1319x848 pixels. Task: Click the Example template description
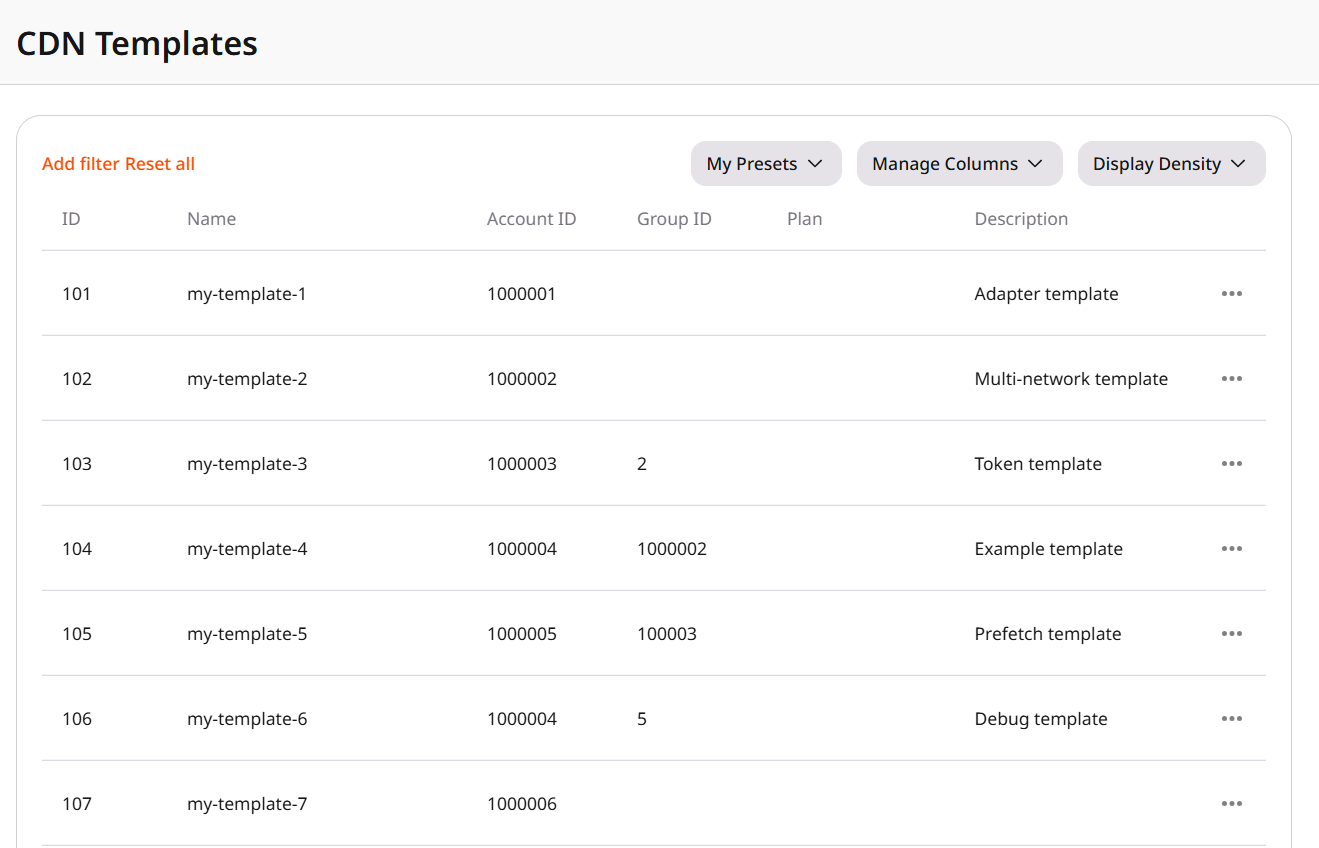coord(1048,549)
